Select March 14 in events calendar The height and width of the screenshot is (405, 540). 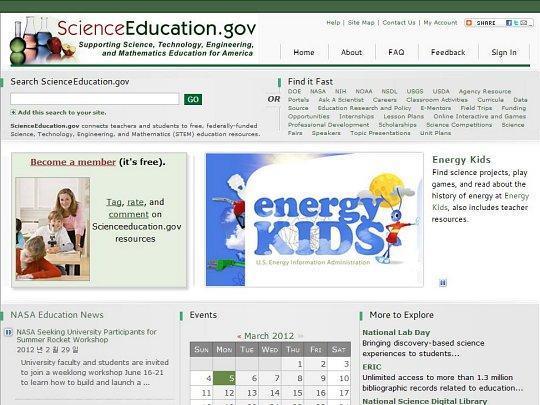click(x=270, y=393)
